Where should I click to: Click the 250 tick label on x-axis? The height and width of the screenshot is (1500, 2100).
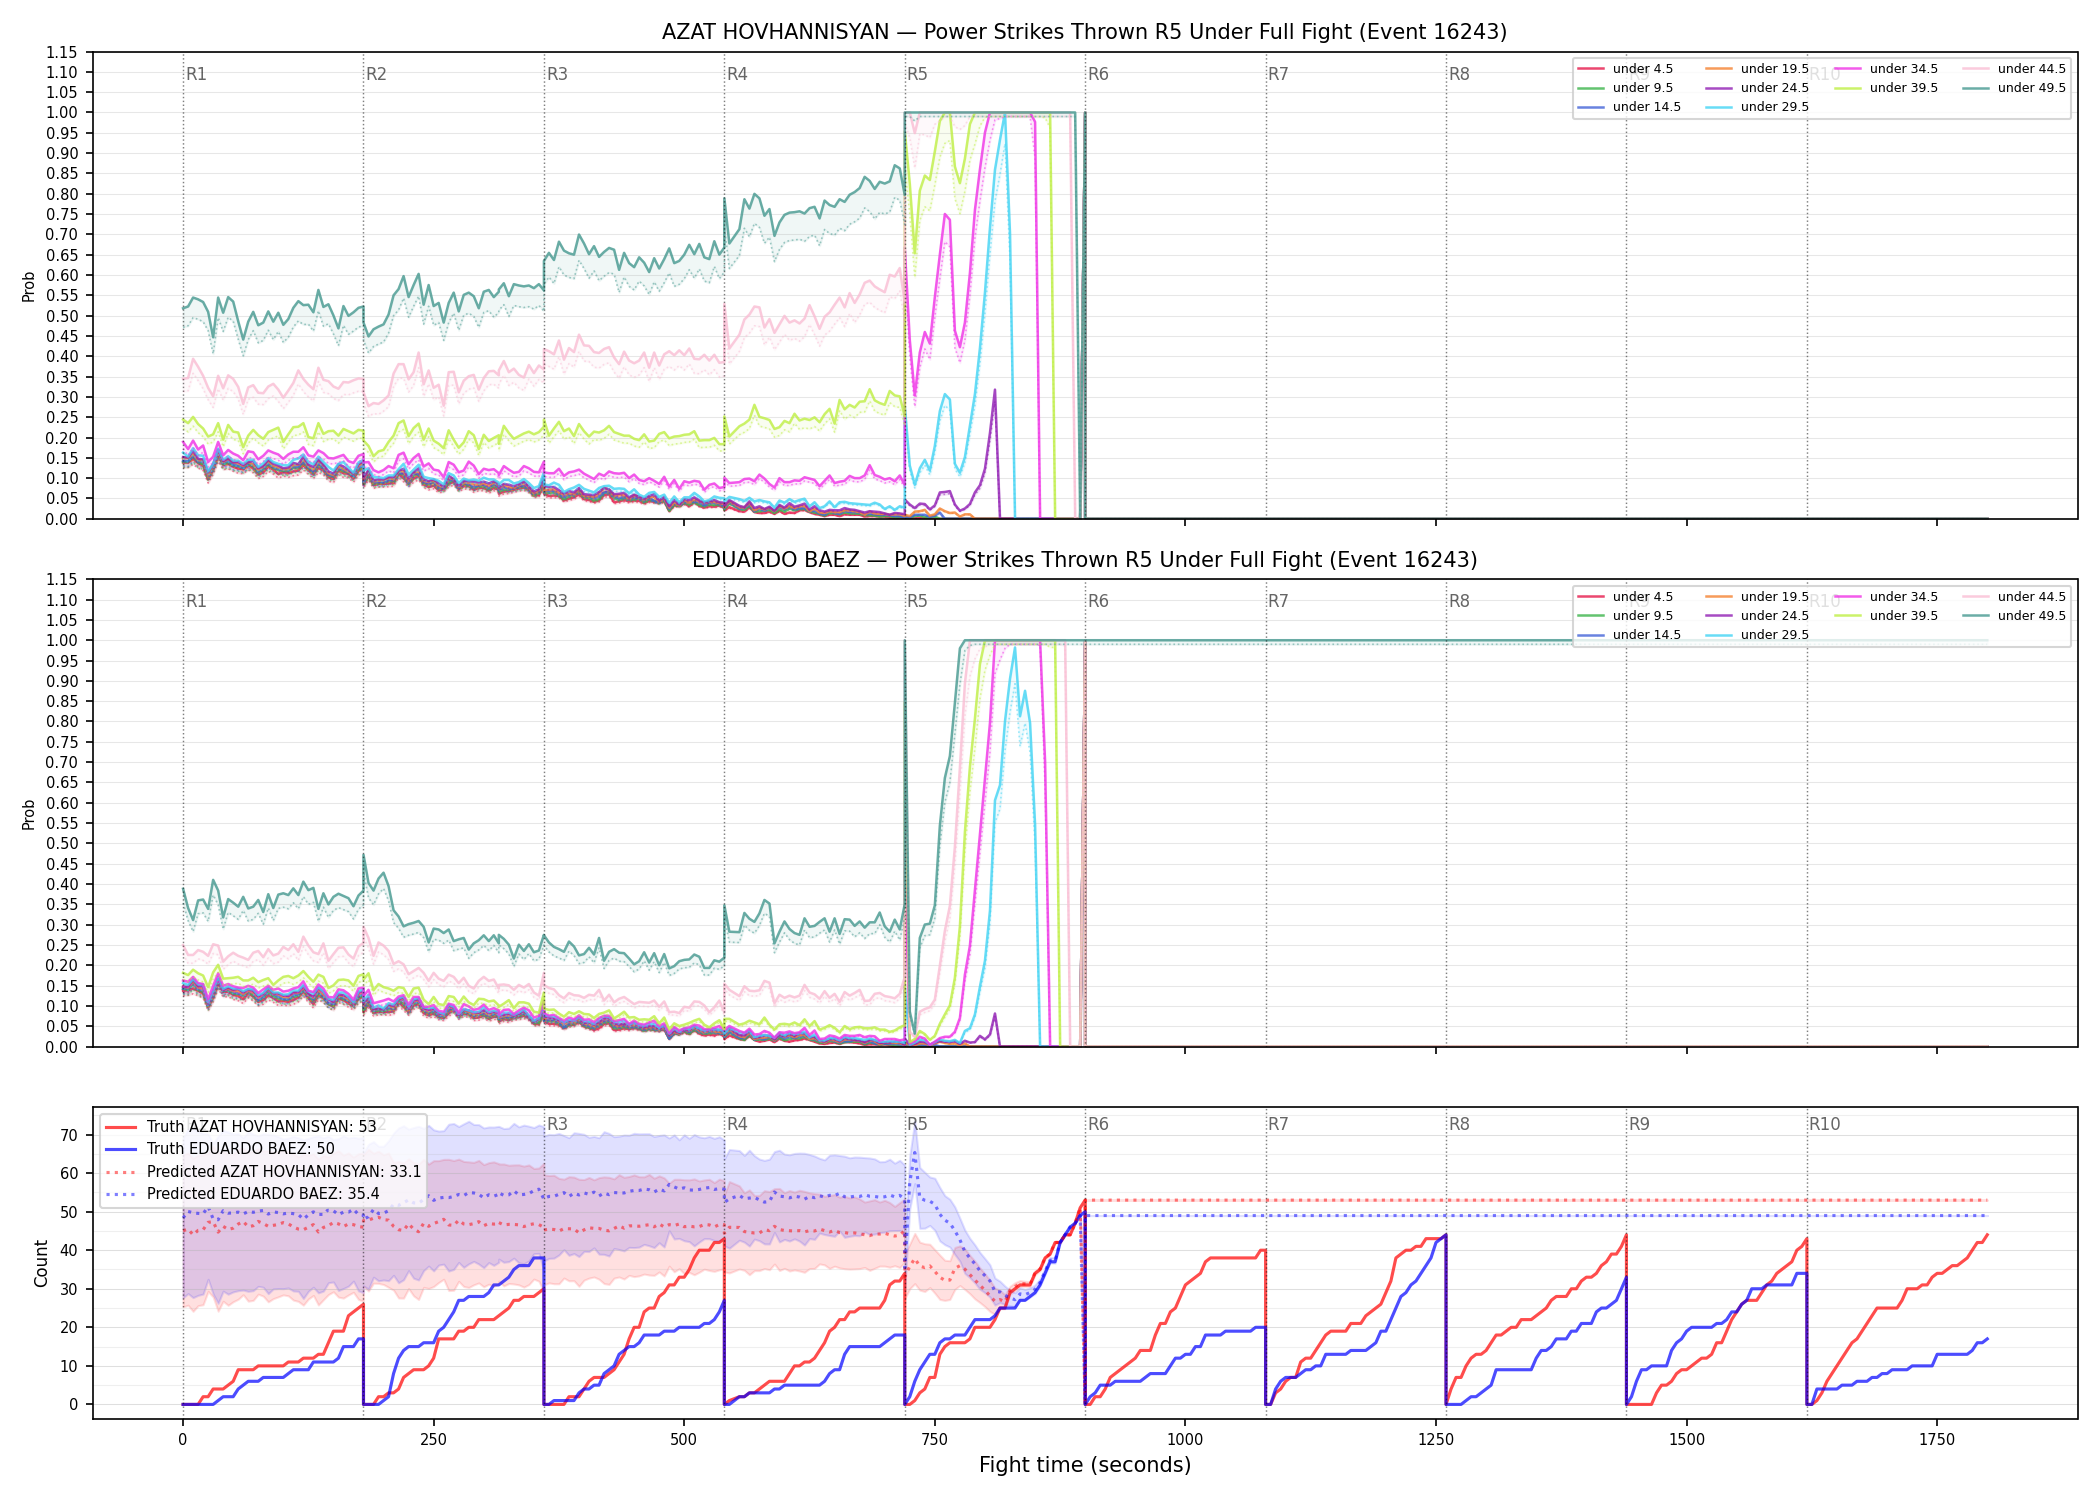[x=433, y=1439]
